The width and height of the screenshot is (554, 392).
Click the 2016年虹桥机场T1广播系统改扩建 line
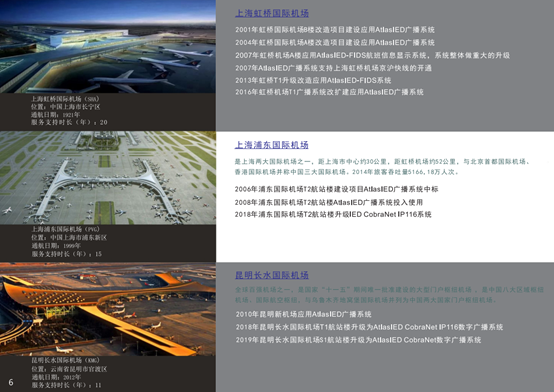click(329, 92)
